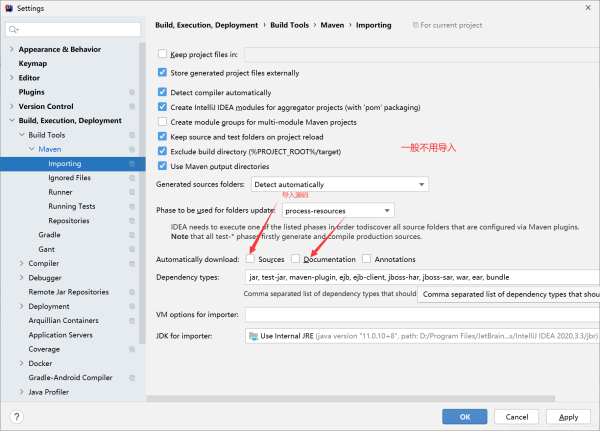The width and height of the screenshot is (600, 431).
Task: Open the Generated sources folders dropdown
Action: coord(338,185)
